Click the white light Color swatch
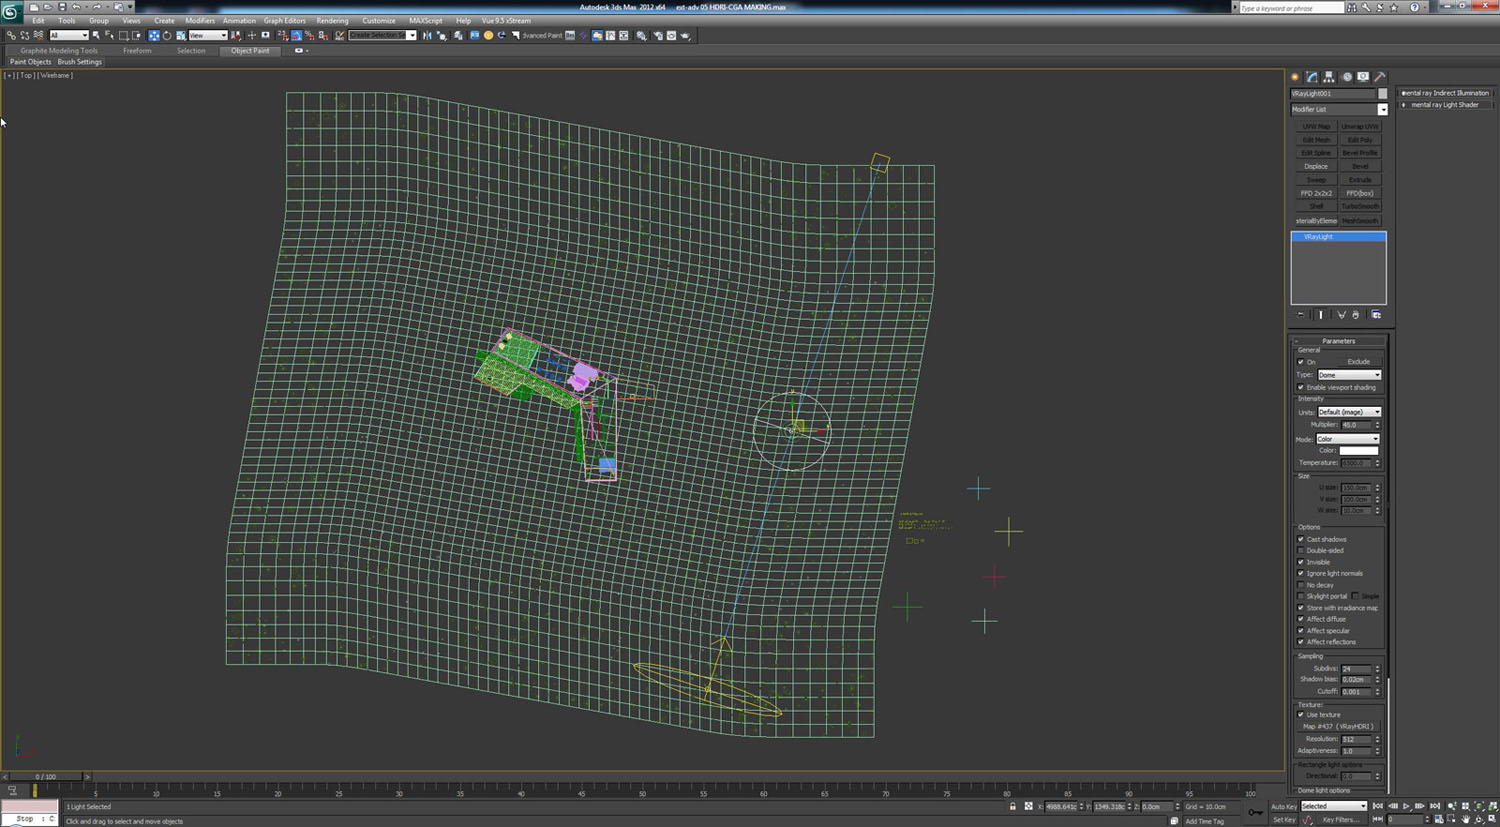 point(1358,451)
